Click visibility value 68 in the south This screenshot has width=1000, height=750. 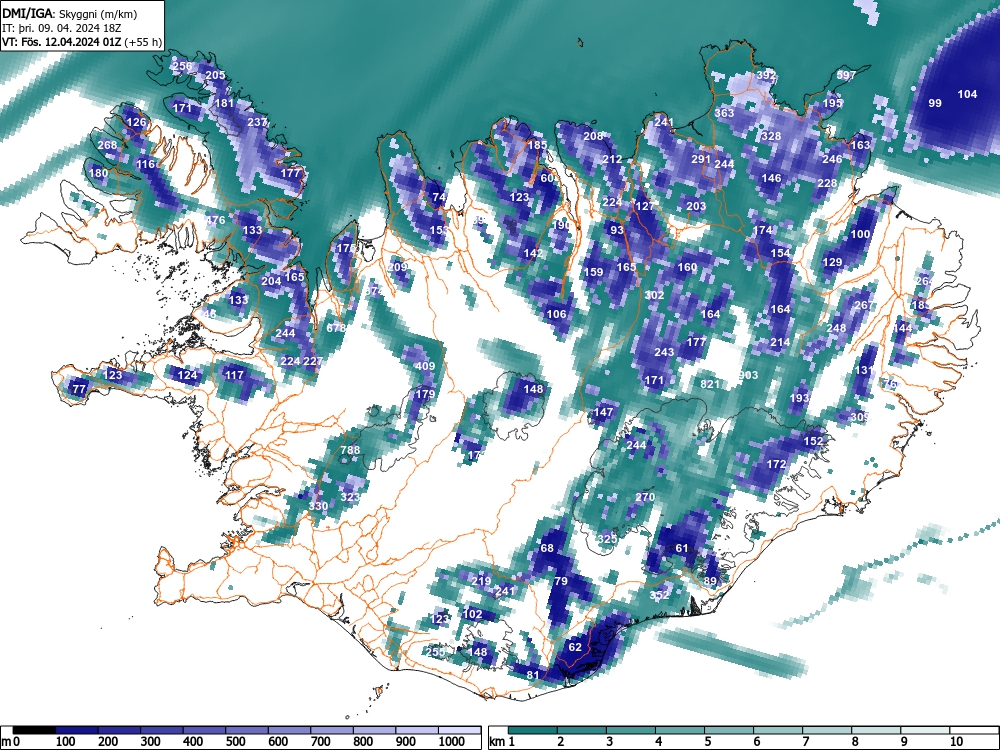(547, 548)
